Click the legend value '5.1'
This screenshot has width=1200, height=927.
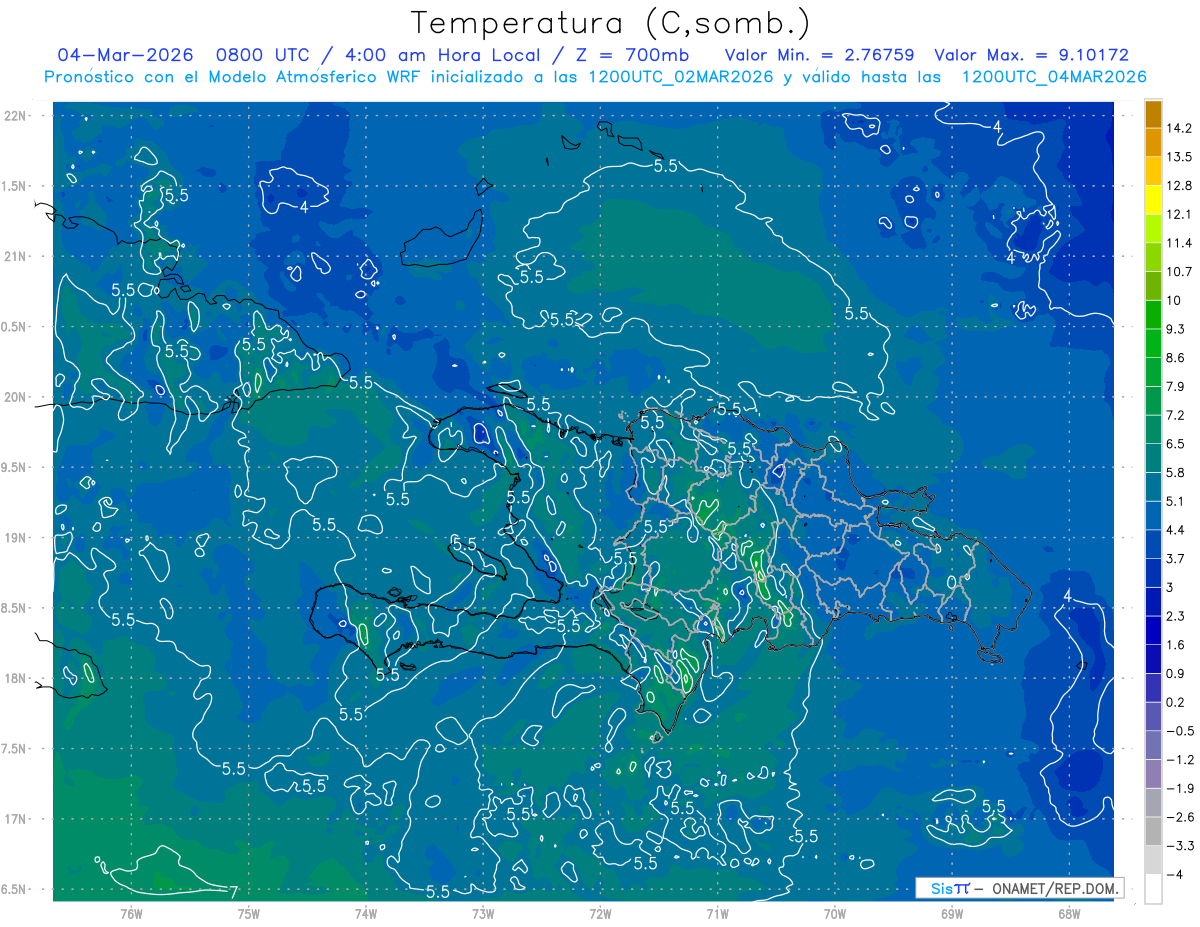1177,502
